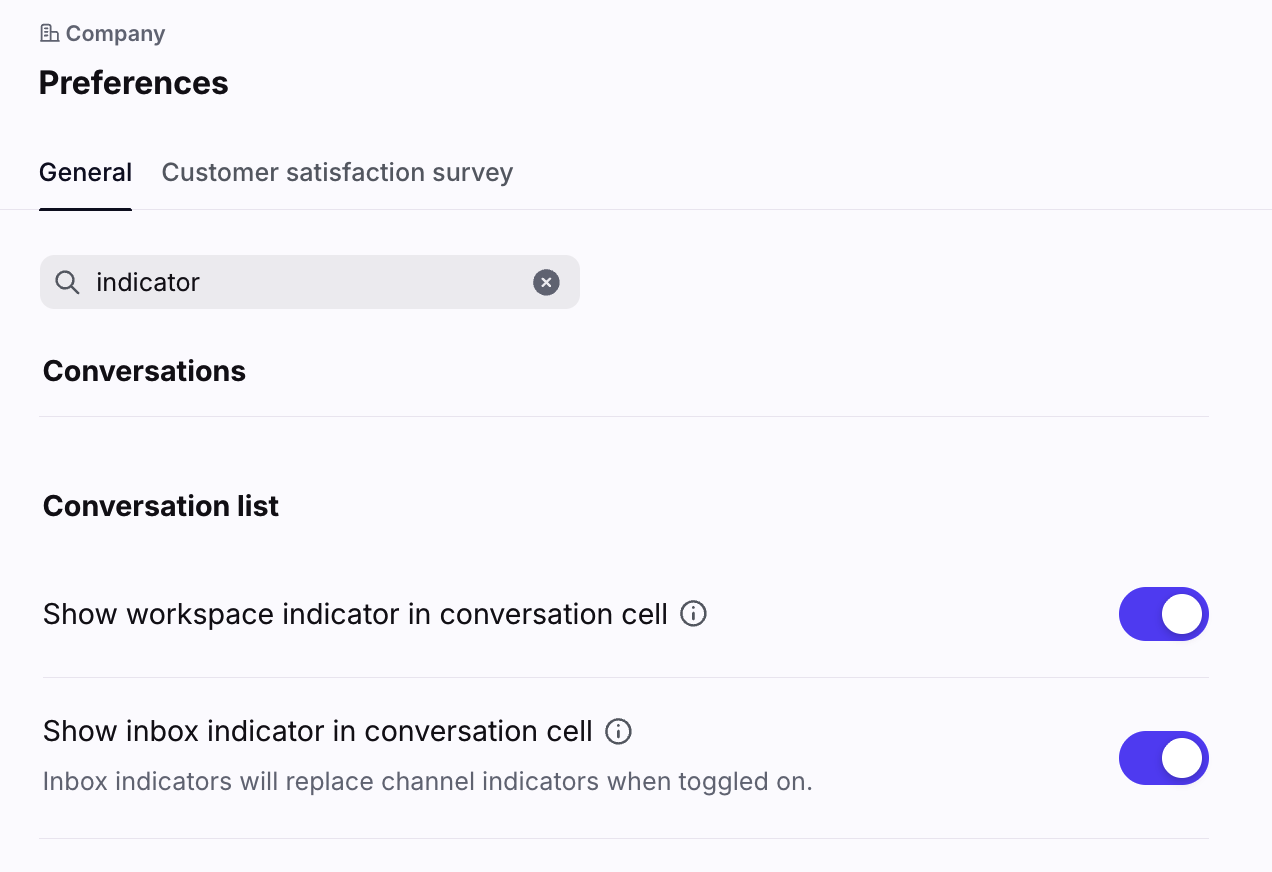Select the Conversations section heading
Viewport: 1272px width, 872px height.
point(144,371)
